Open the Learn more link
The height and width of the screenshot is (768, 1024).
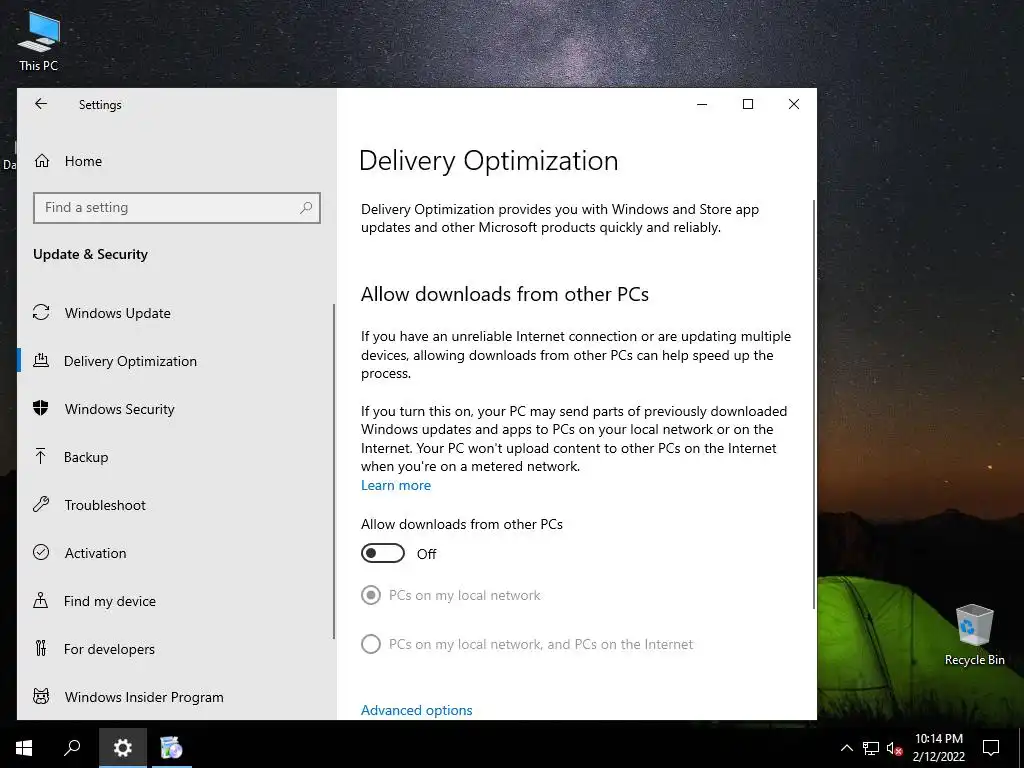point(396,485)
